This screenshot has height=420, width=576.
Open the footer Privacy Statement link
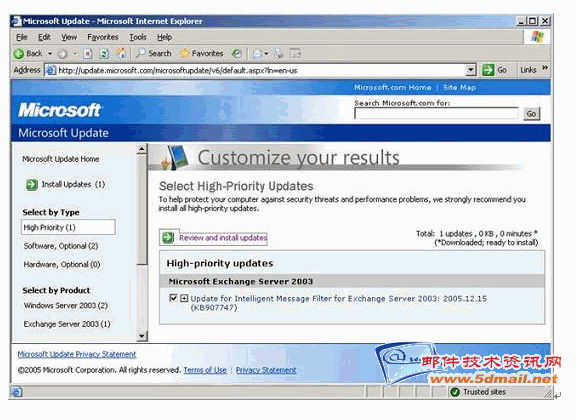[x=266, y=370]
